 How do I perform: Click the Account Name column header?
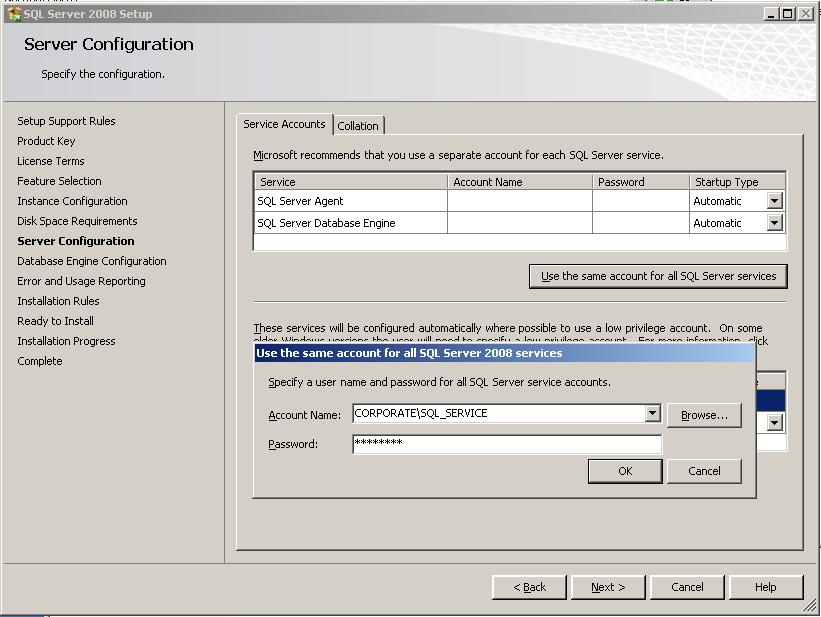coord(520,182)
